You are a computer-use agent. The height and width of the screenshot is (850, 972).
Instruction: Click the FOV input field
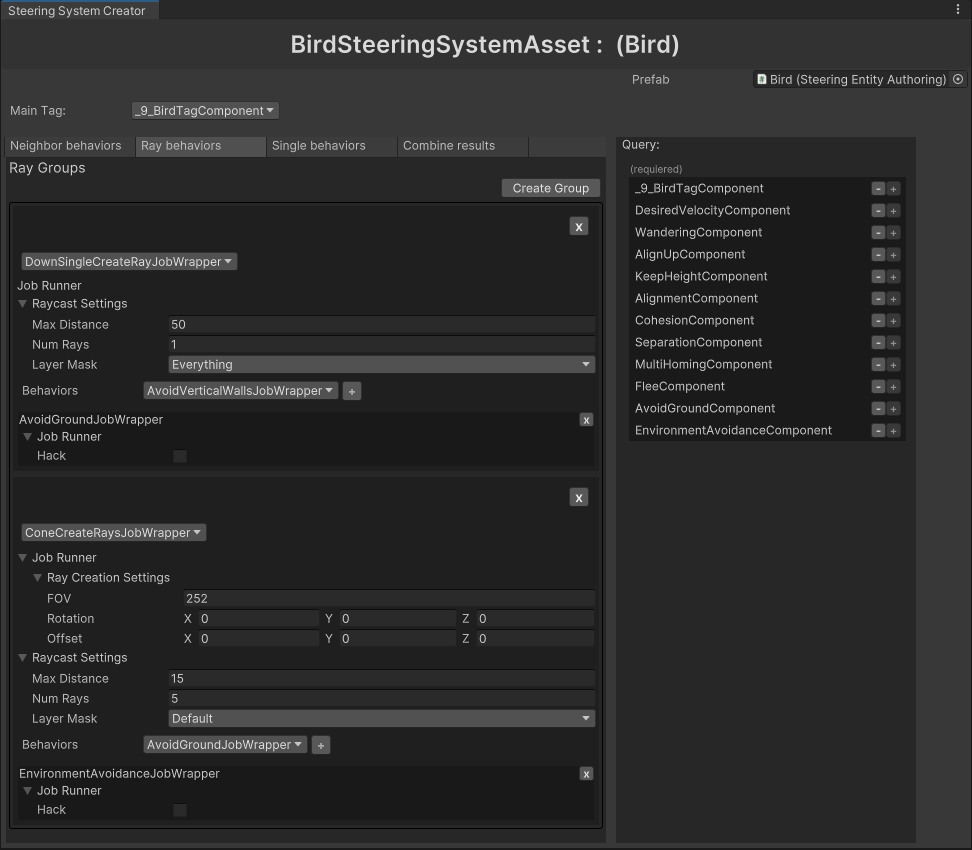388,599
